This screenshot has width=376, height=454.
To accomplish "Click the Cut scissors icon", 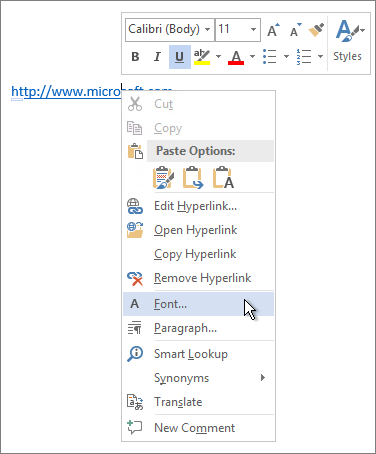I will (x=135, y=104).
